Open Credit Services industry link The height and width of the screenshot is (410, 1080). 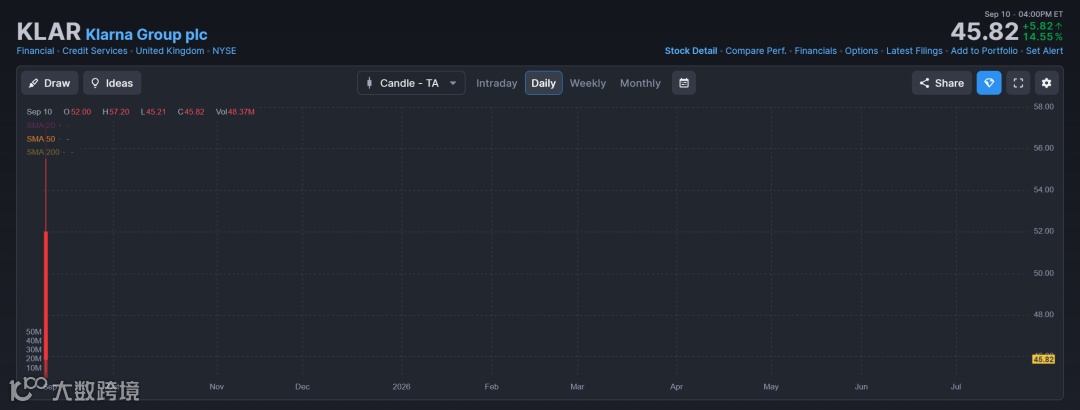pos(95,51)
